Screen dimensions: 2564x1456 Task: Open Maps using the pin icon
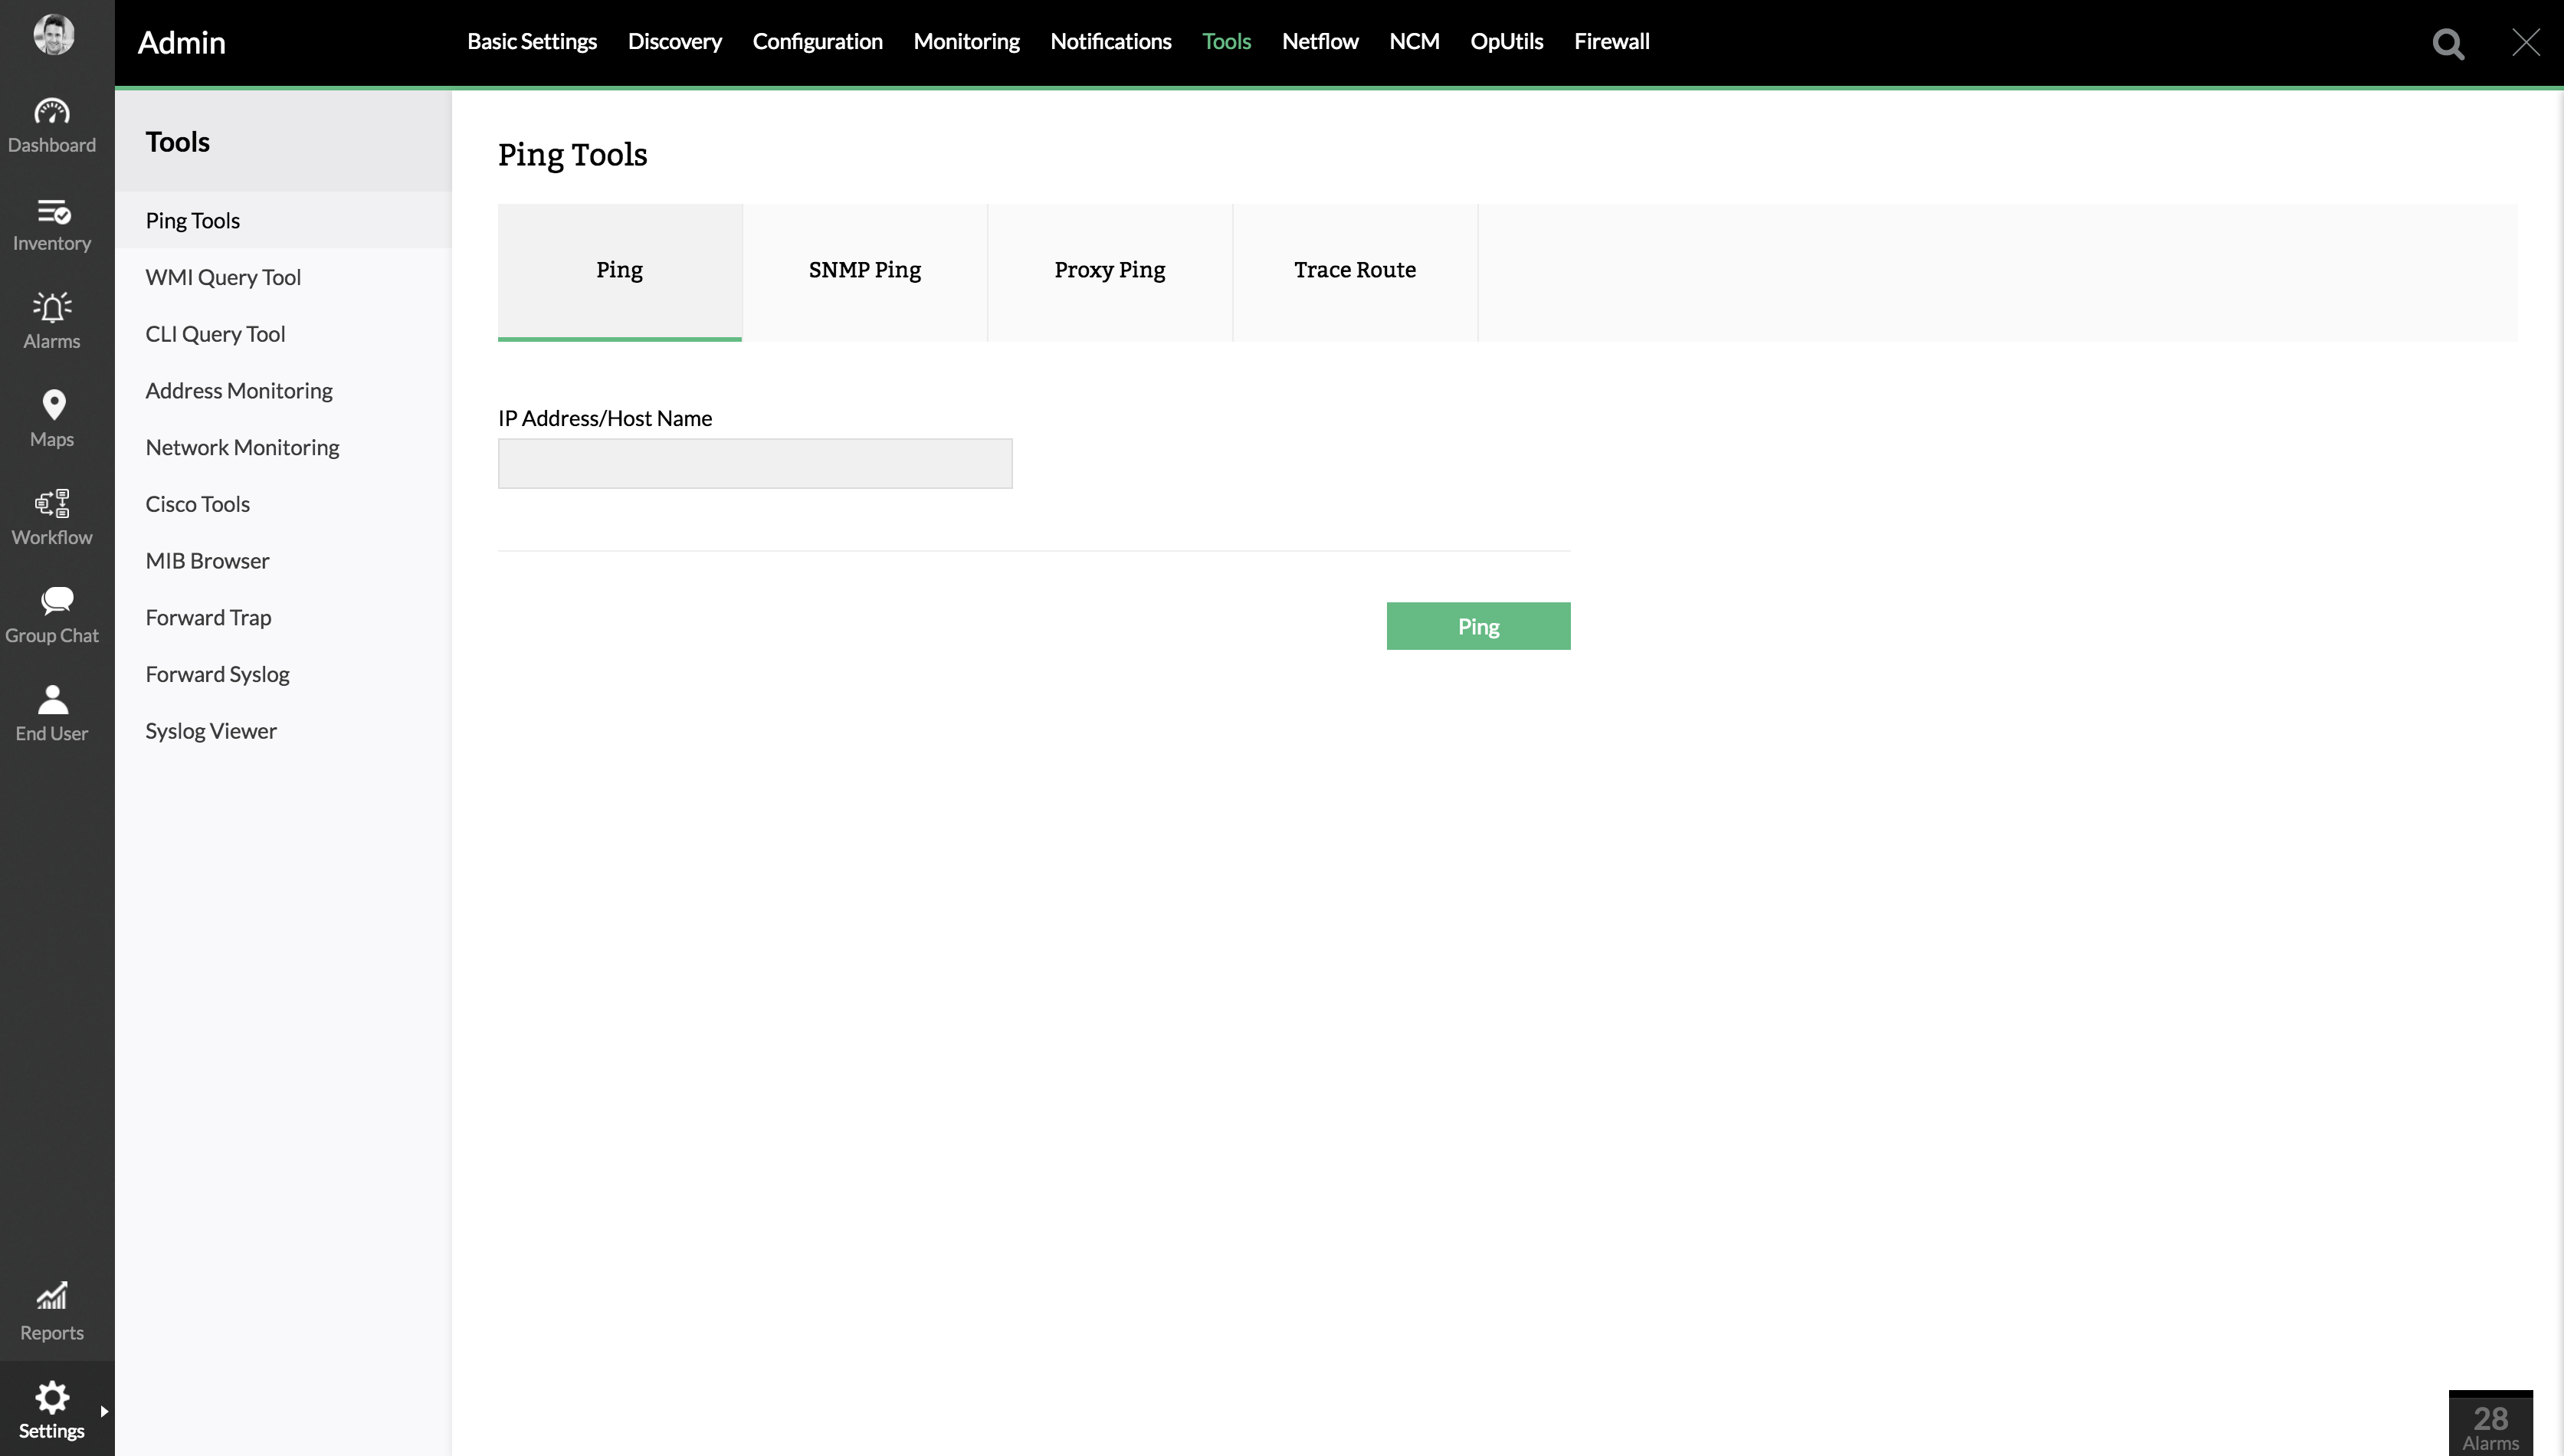[53, 405]
